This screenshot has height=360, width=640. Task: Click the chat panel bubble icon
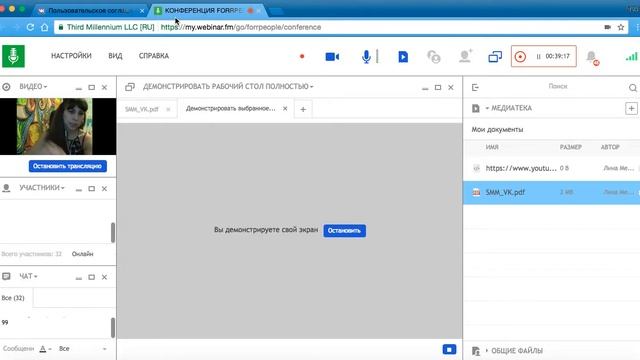point(6,276)
